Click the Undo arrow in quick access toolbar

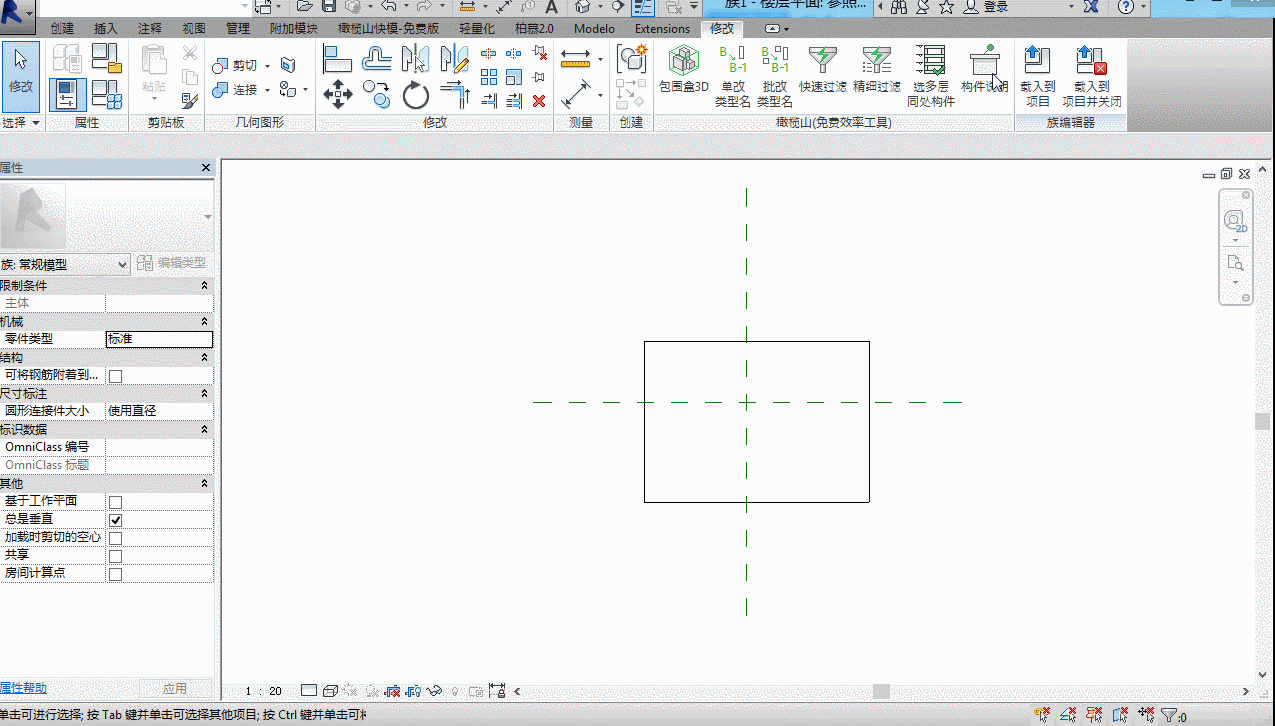389,7
